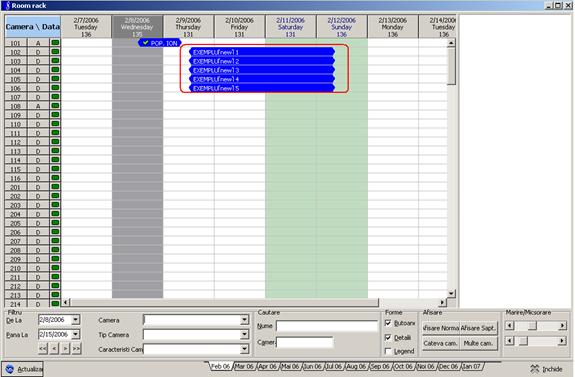Click the green status icon for room 108
575x377 pixels.
(x=55, y=106)
